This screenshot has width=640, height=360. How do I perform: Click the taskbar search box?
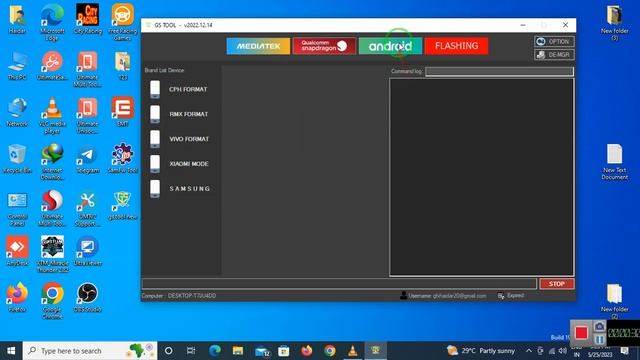tap(90, 351)
